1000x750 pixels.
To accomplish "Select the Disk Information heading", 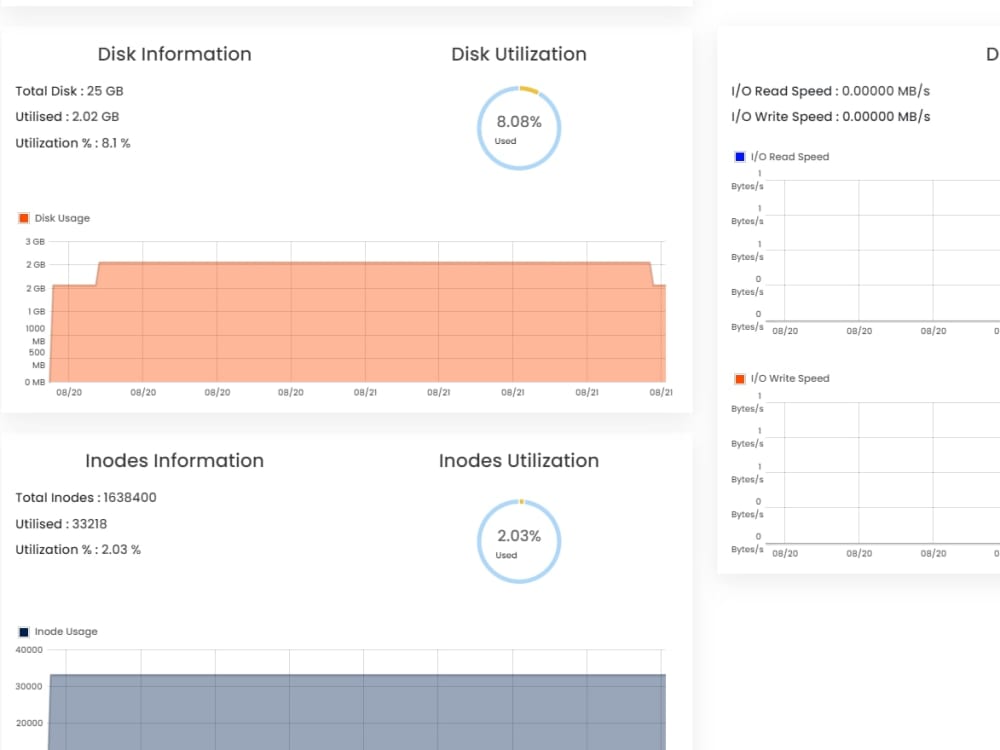I will (x=174, y=54).
